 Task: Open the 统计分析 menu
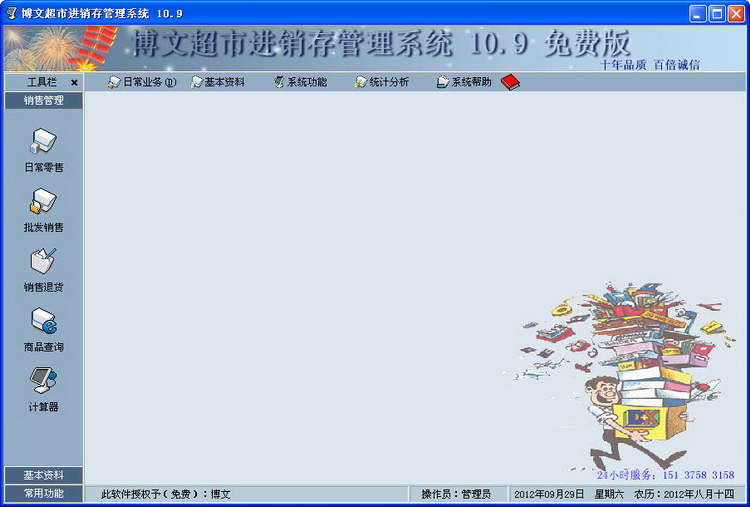point(382,82)
